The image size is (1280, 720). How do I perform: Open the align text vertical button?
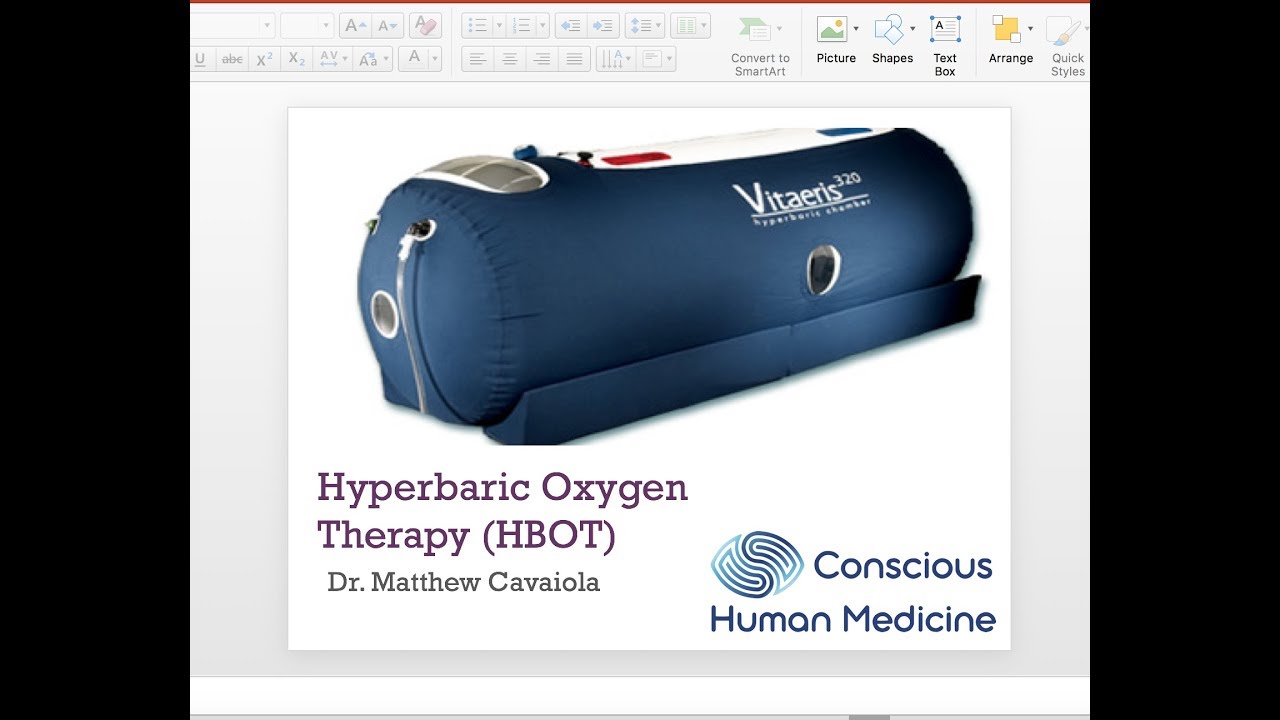(656, 59)
